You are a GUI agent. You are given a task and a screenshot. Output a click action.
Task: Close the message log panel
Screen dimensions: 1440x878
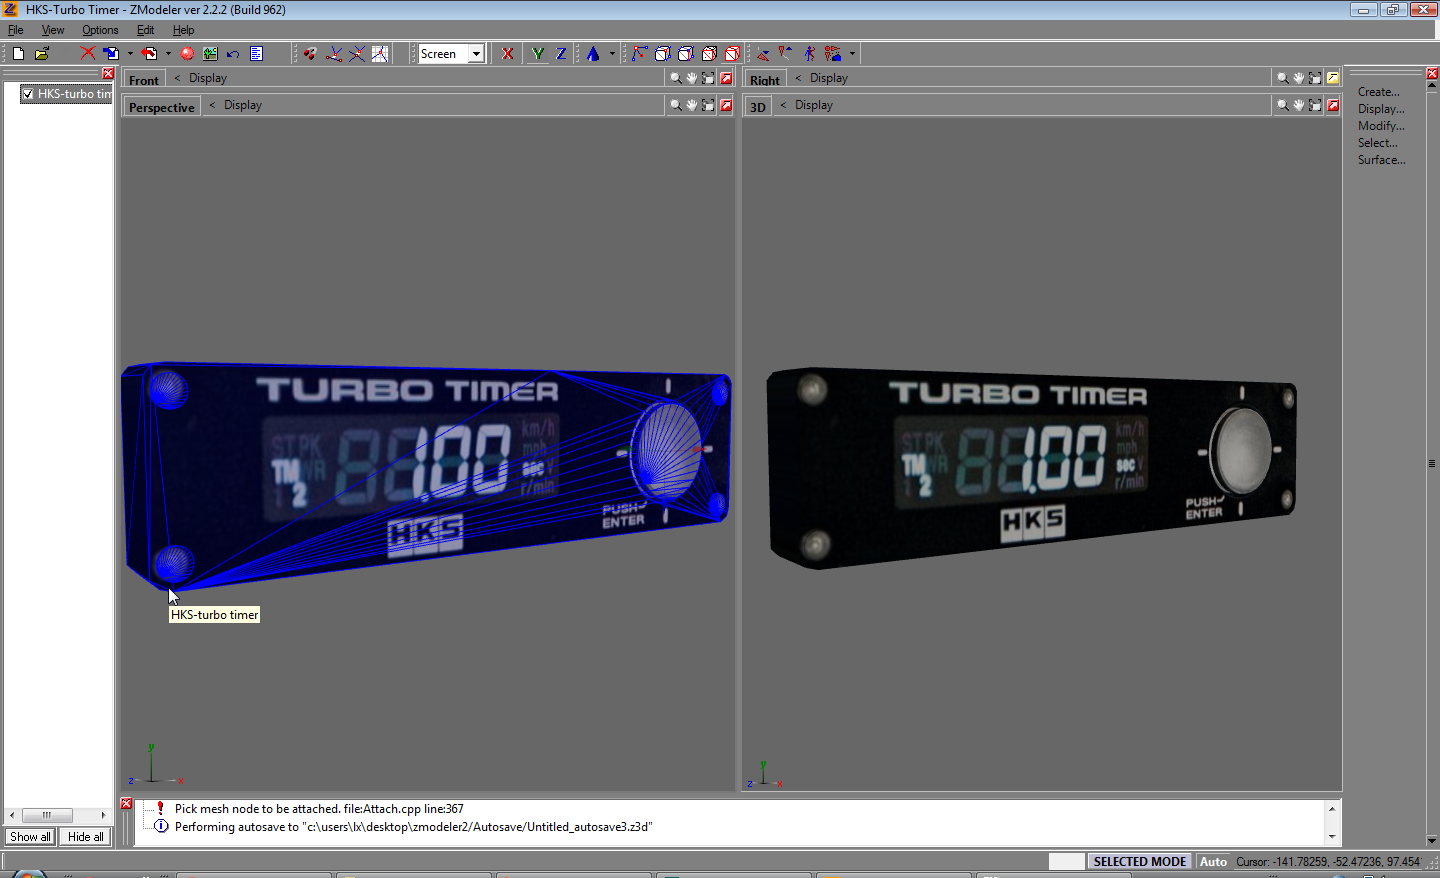[126, 803]
